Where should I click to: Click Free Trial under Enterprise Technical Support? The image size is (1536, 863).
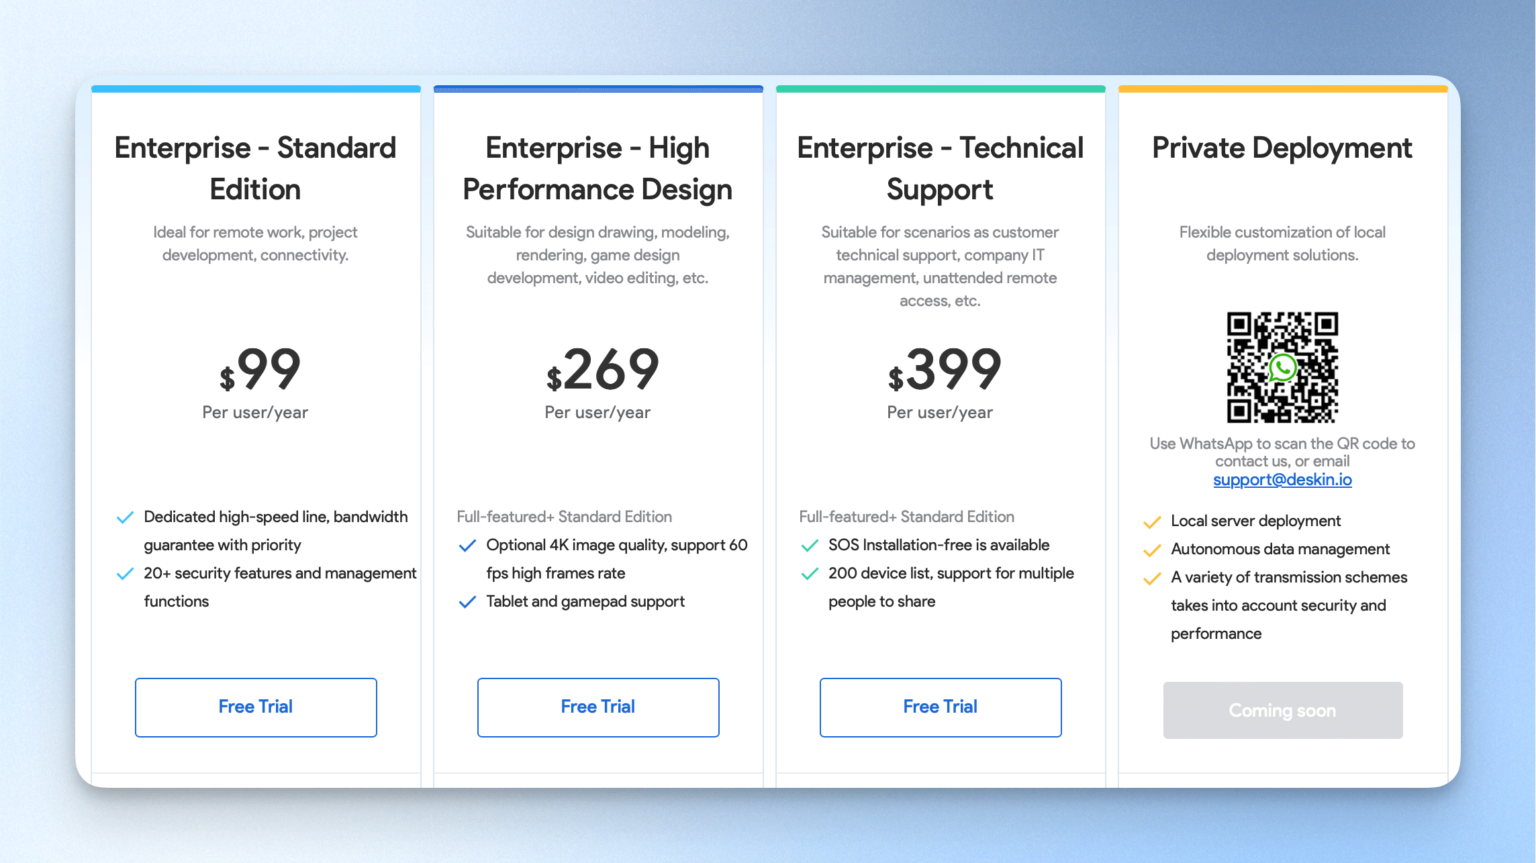[940, 707]
